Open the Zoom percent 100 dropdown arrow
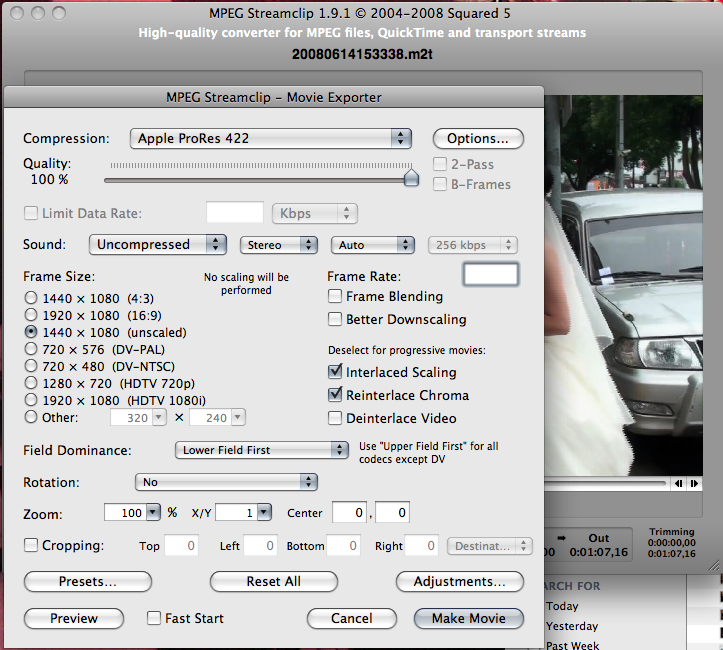 tap(153, 512)
